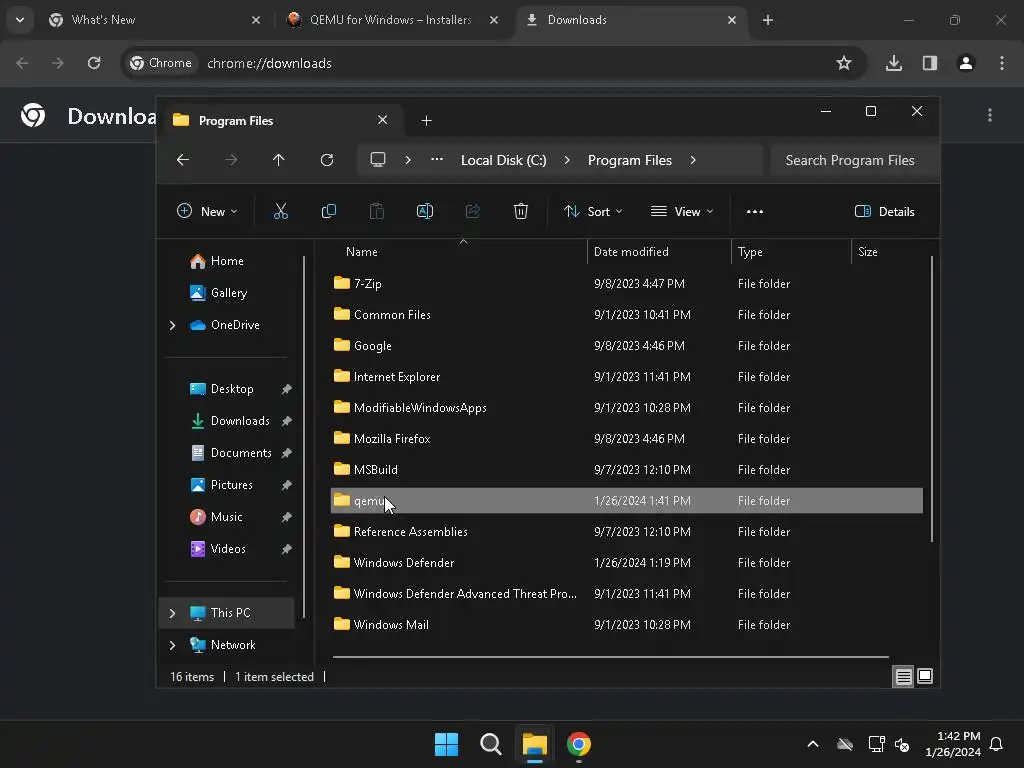1024x768 pixels.
Task: Click the This PC monitor icon in address bar
Action: [377, 160]
